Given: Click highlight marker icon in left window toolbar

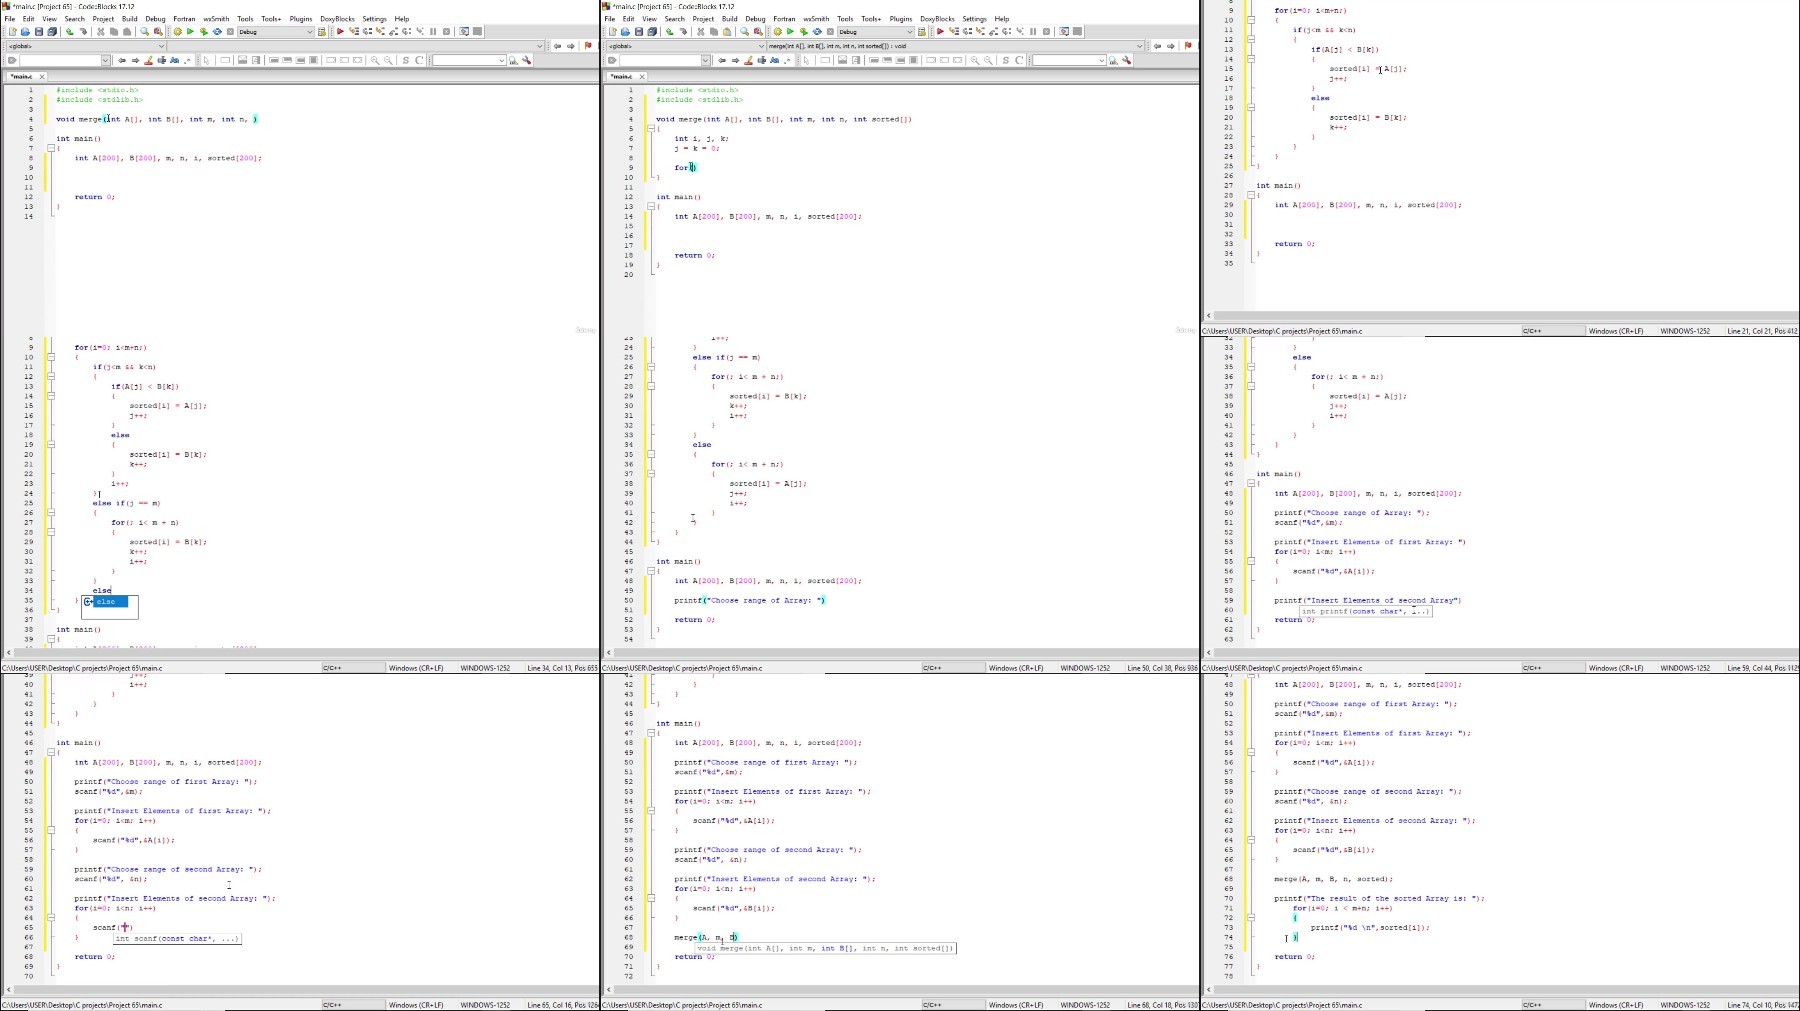Looking at the screenshot, I should [x=148, y=60].
